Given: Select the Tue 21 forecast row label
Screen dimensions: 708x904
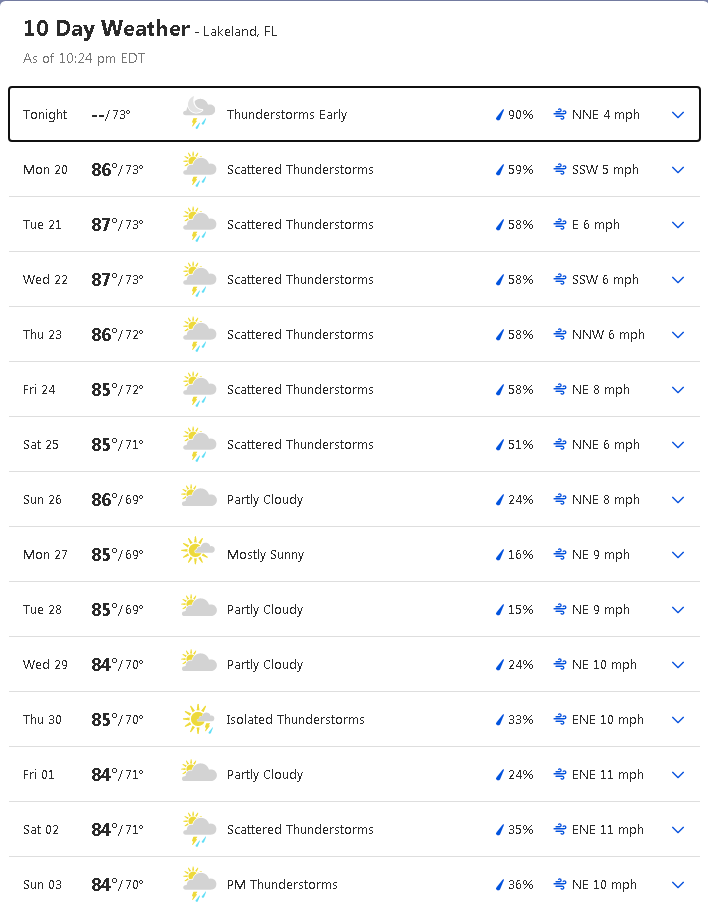Looking at the screenshot, I should 42,225.
